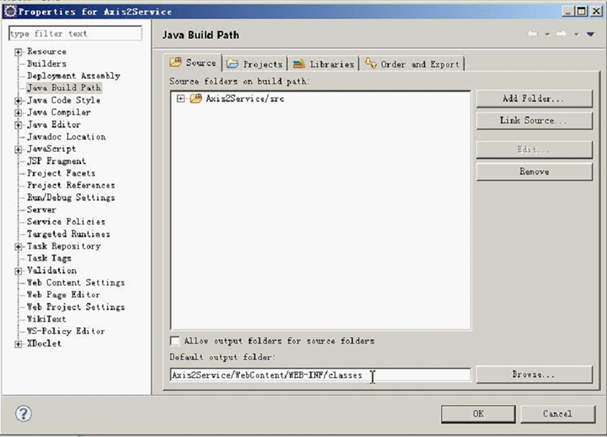Select Targeted Runtimes in the tree

tap(69, 234)
